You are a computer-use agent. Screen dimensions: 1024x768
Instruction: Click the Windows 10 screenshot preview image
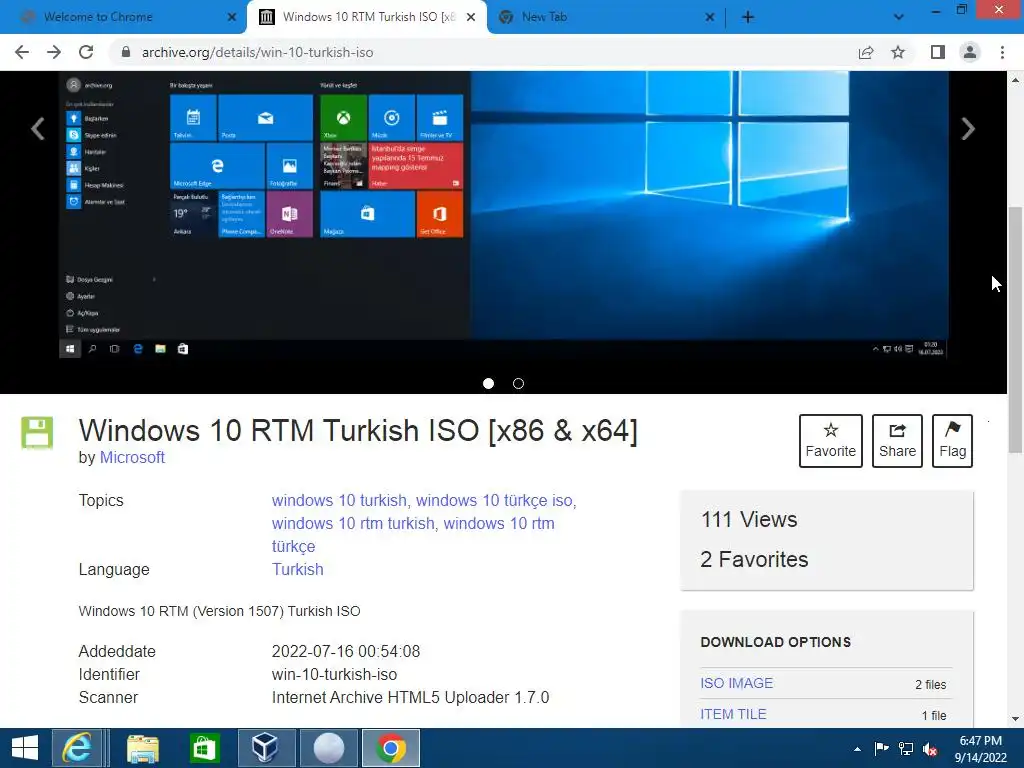pyautogui.click(x=504, y=216)
